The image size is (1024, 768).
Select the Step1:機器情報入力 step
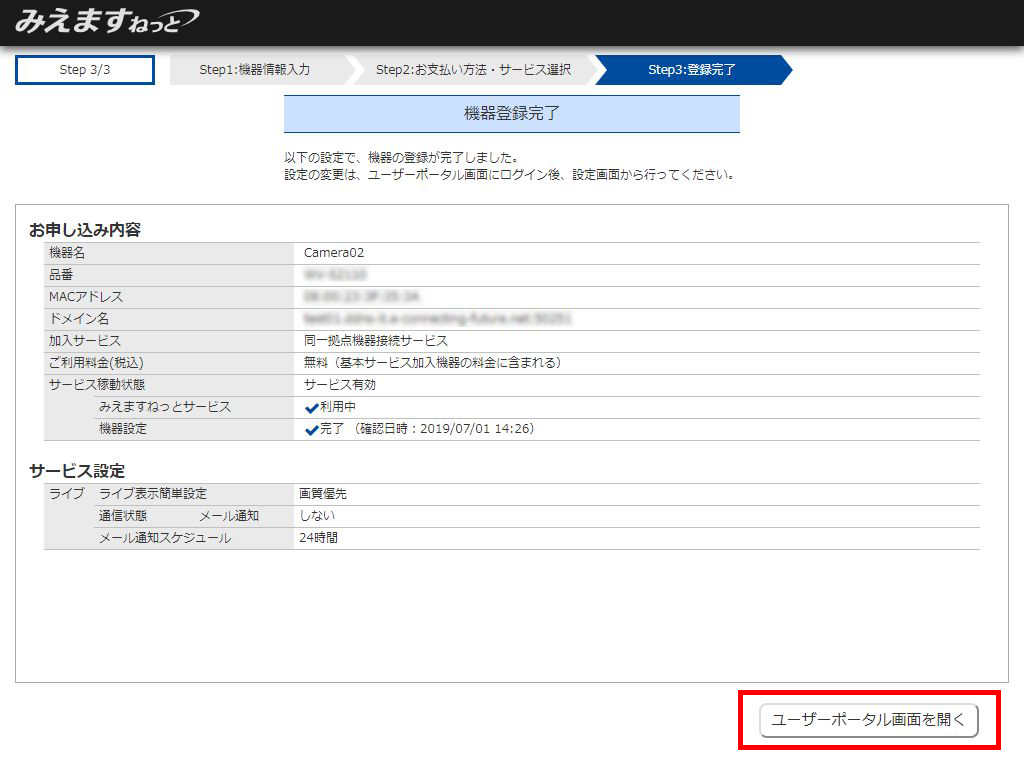[x=255, y=70]
